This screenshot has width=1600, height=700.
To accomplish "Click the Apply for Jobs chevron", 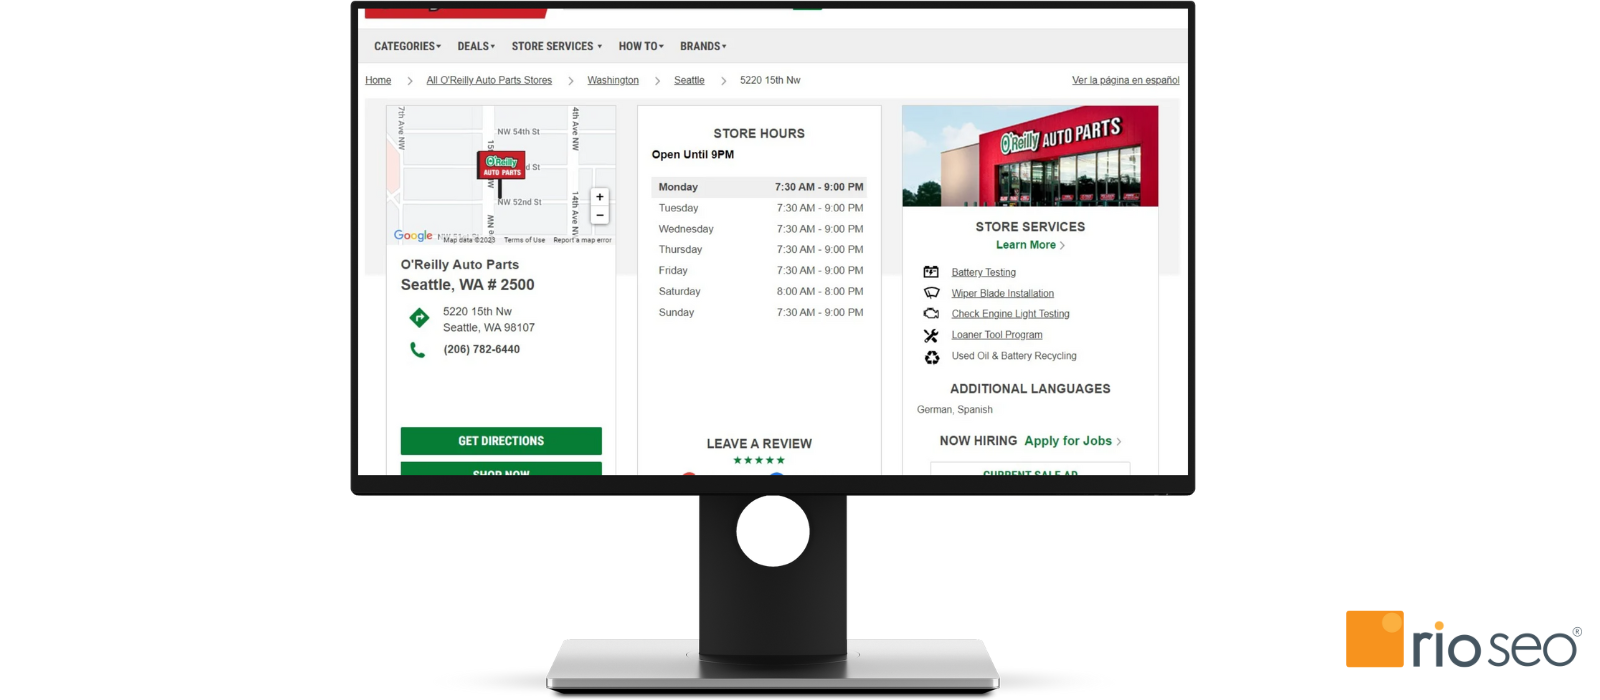I will click(1119, 442).
